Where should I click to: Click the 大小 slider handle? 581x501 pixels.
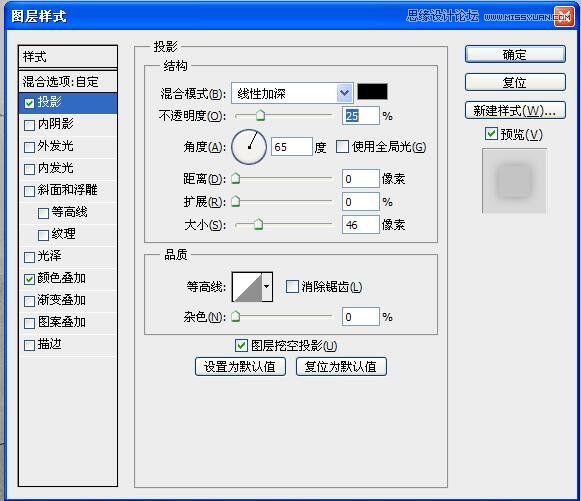click(x=258, y=224)
